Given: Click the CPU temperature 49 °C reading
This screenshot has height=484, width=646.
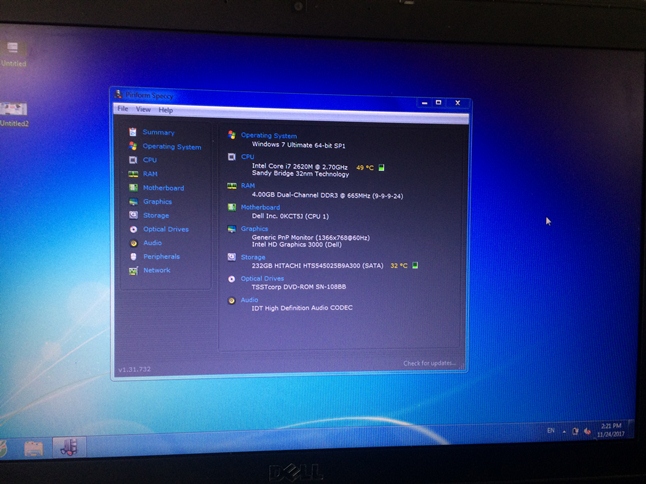Looking at the screenshot, I should pyautogui.click(x=365, y=168).
